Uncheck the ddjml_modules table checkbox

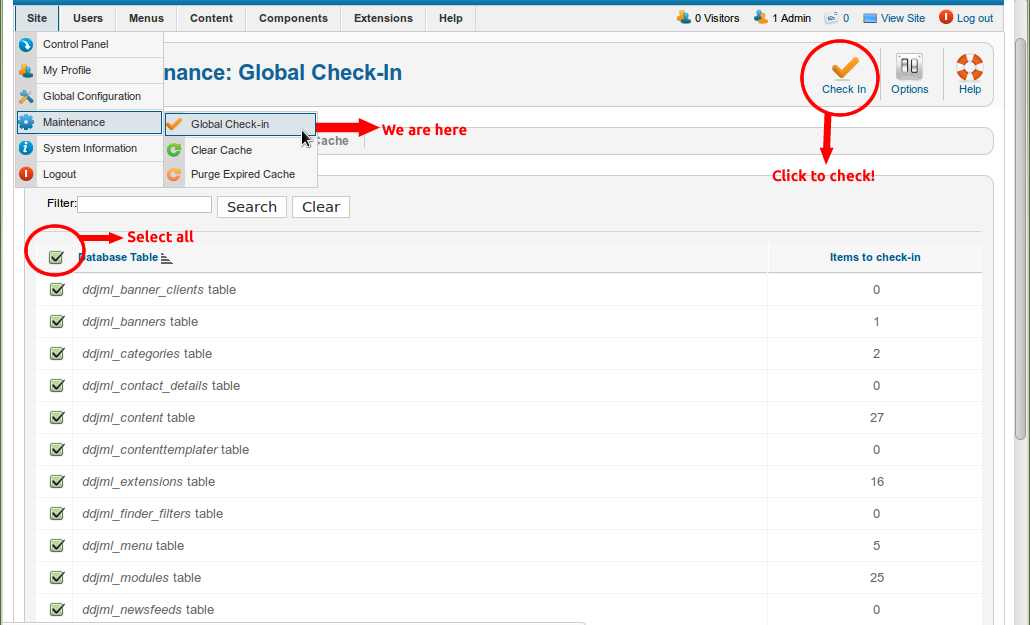(57, 577)
